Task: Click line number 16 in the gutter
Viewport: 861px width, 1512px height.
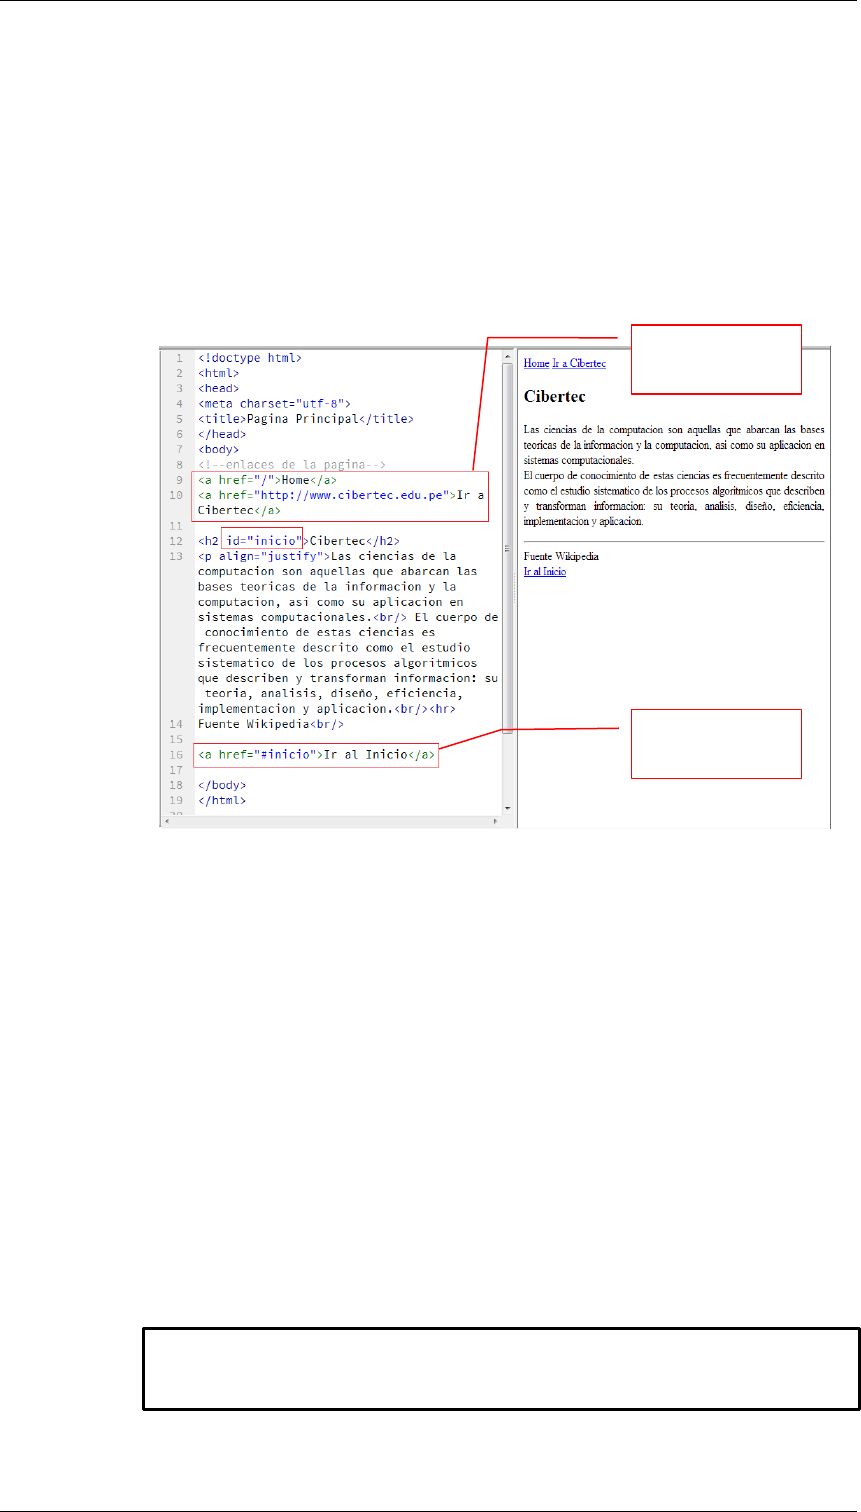Action: pyautogui.click(x=176, y=754)
